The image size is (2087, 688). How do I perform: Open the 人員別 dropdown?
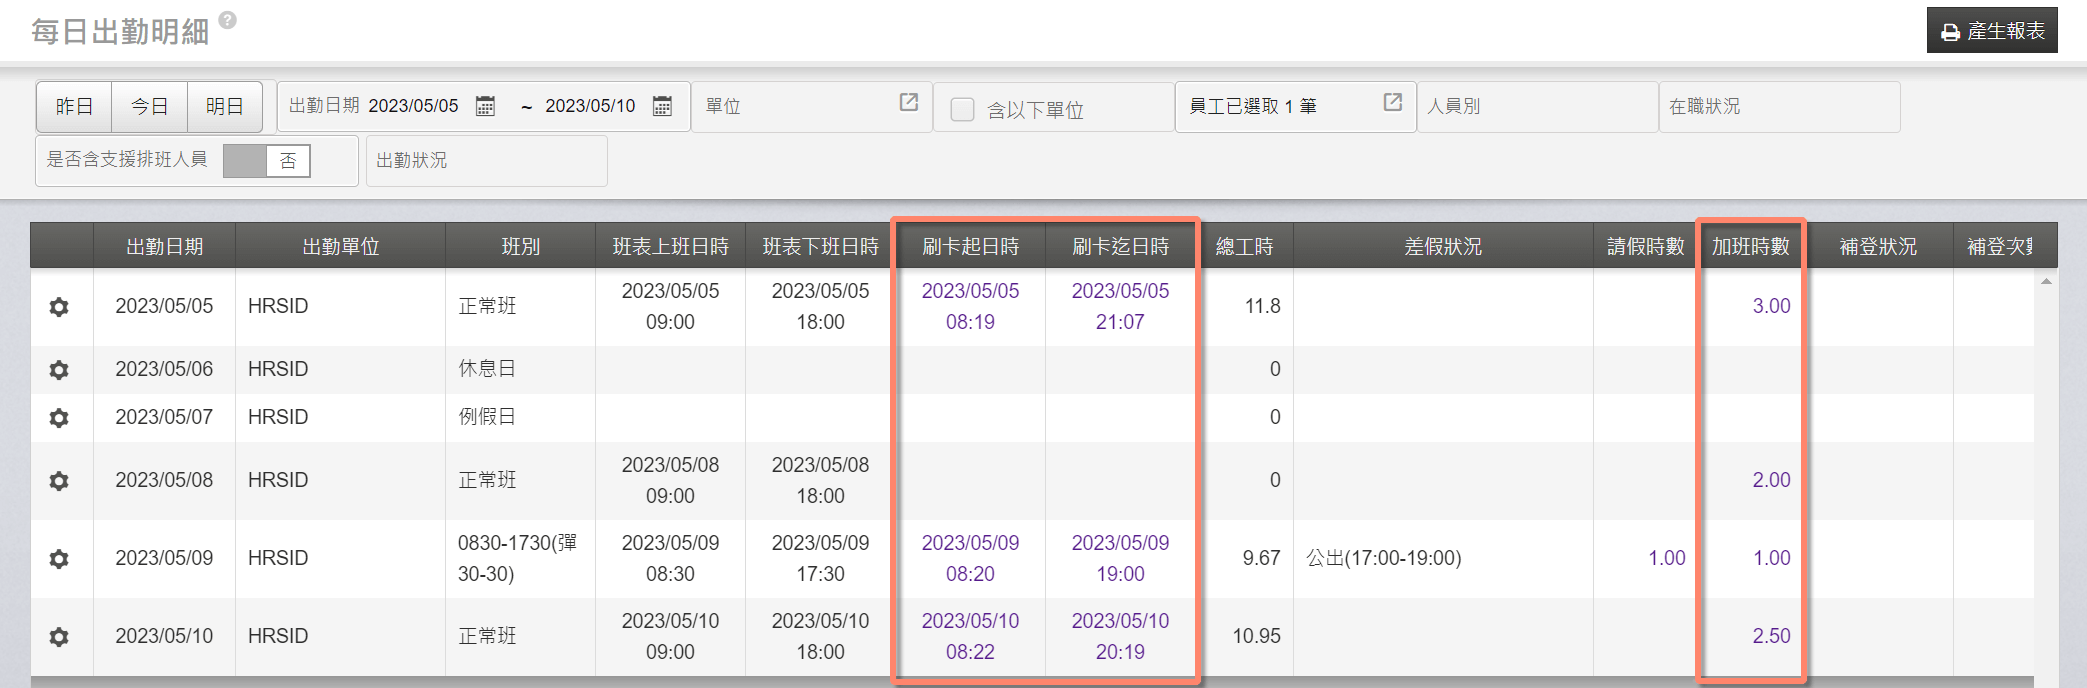click(1536, 106)
